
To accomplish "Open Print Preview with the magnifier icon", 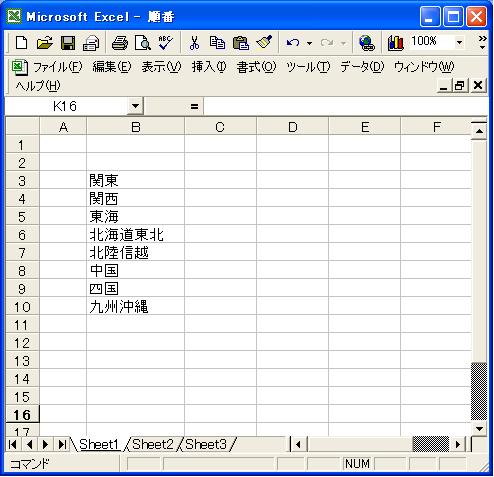I will pyautogui.click(x=143, y=43).
